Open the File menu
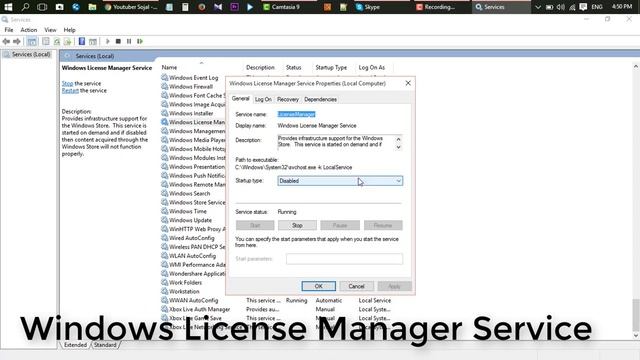This screenshot has height=360, width=640. click(9, 30)
